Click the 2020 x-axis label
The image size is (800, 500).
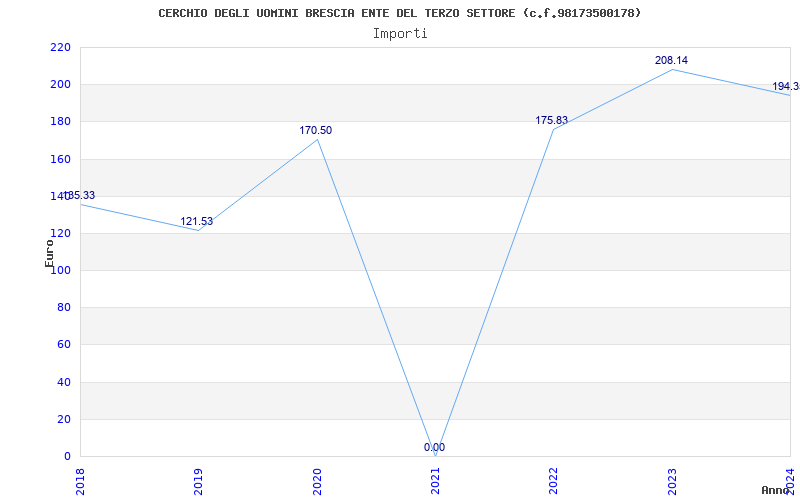[317, 481]
